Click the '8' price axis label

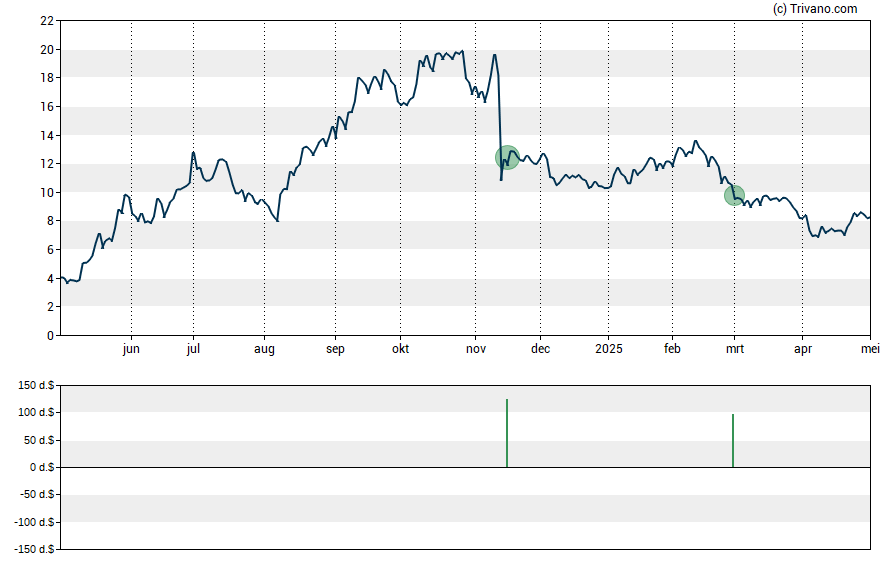tap(50, 221)
